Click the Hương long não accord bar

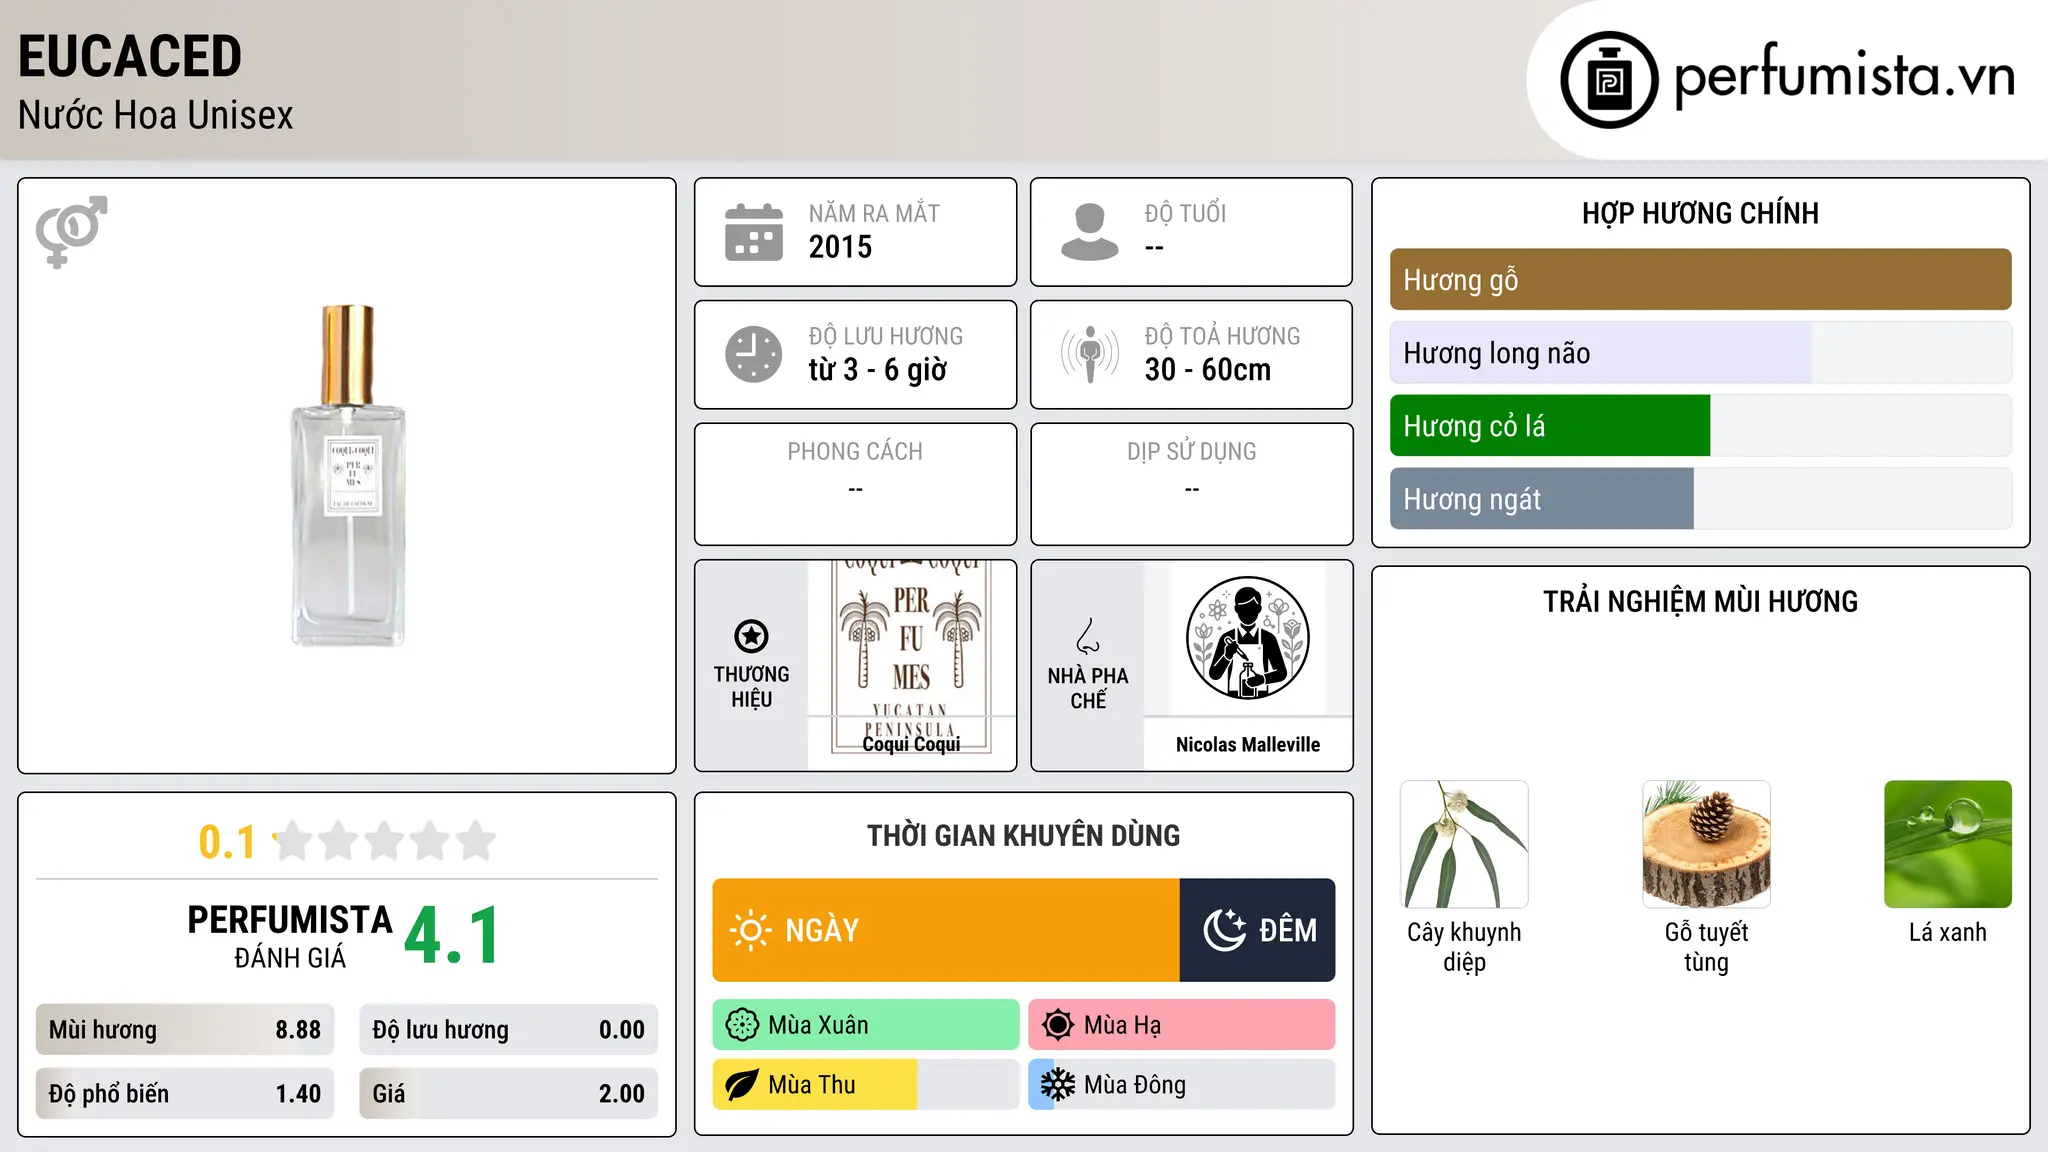click(1700, 353)
